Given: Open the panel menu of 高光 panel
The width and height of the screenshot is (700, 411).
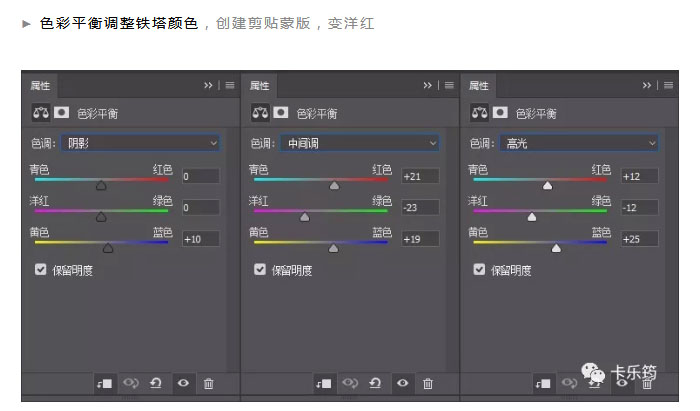Looking at the screenshot, I should pos(668,85).
